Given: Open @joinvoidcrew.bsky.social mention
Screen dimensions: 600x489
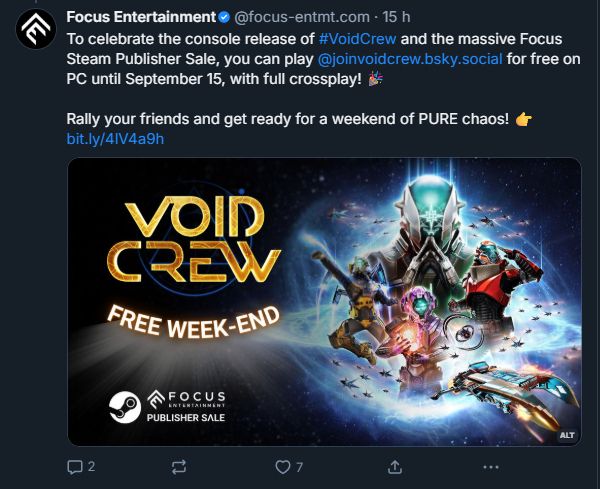Looking at the screenshot, I should [410, 59].
